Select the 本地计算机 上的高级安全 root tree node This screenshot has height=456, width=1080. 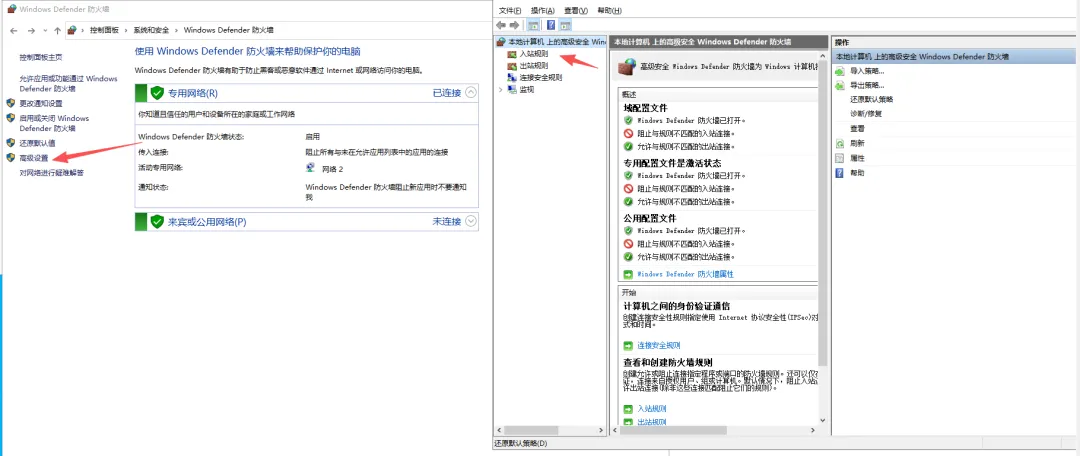tap(550, 42)
